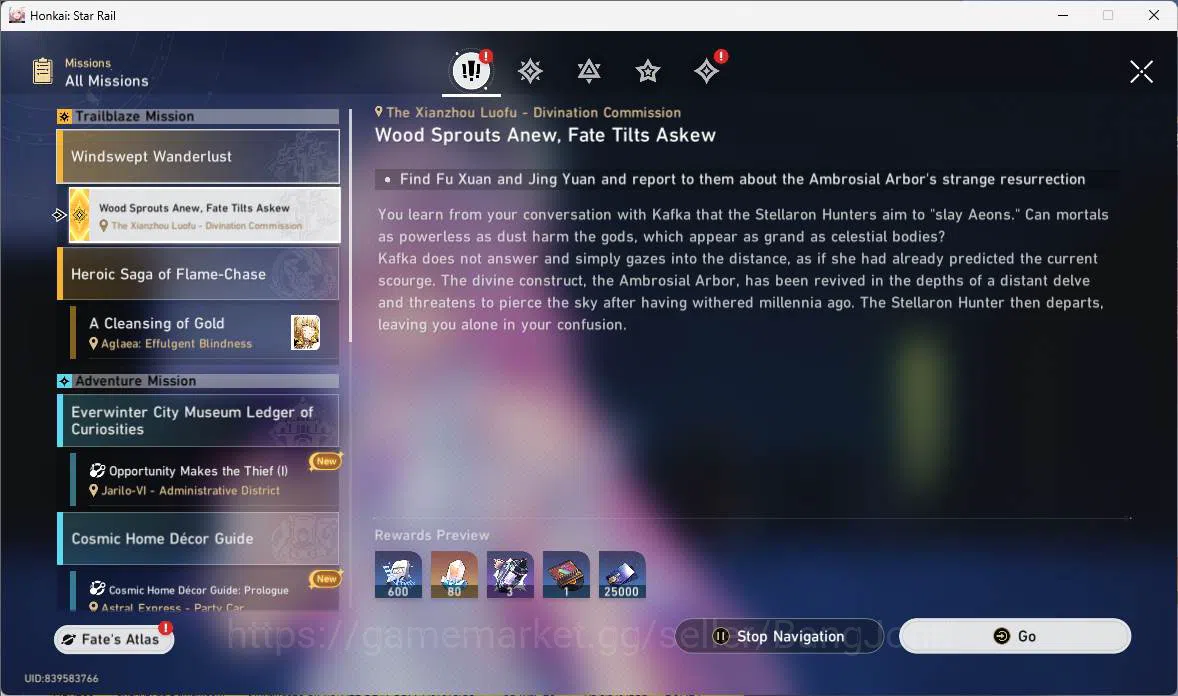
Task: Click the UID:839583766 text
Action: [62, 678]
